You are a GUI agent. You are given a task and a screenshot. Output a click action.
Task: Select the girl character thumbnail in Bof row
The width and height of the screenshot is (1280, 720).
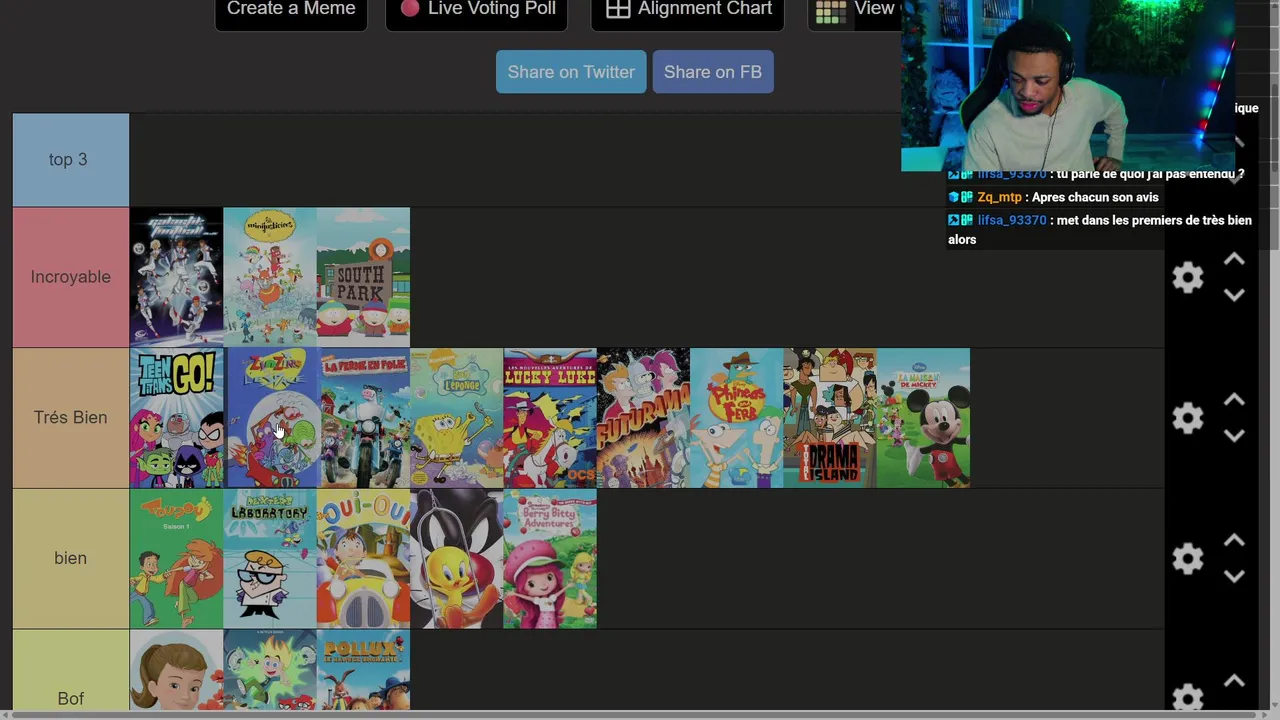176,671
